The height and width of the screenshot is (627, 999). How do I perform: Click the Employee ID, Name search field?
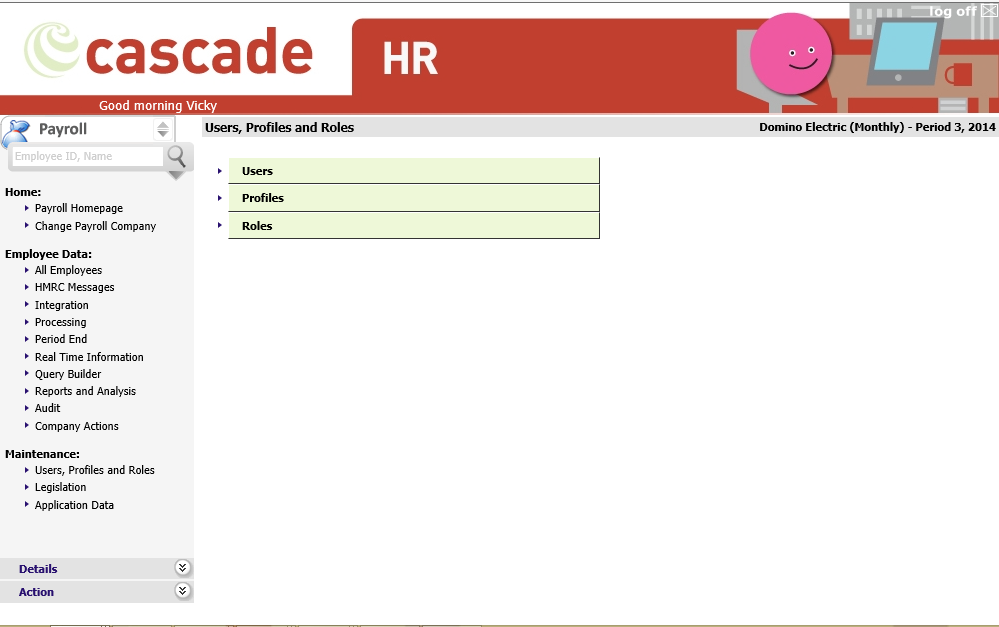pos(87,156)
